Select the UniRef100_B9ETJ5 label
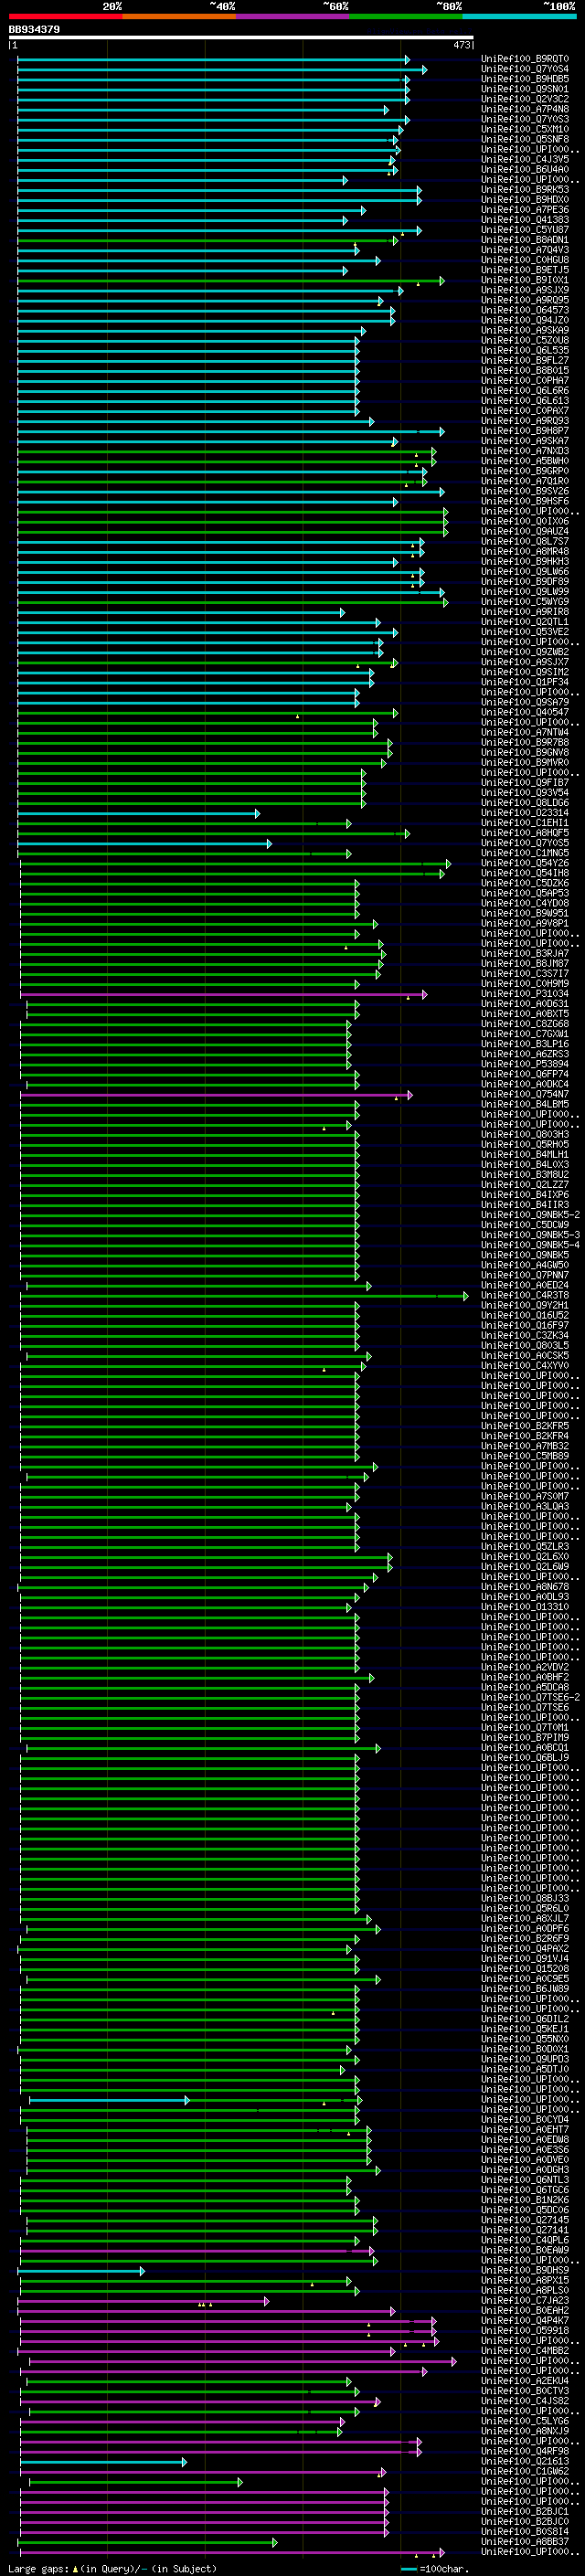Screen dimensions: 585x2576 click(x=525, y=270)
